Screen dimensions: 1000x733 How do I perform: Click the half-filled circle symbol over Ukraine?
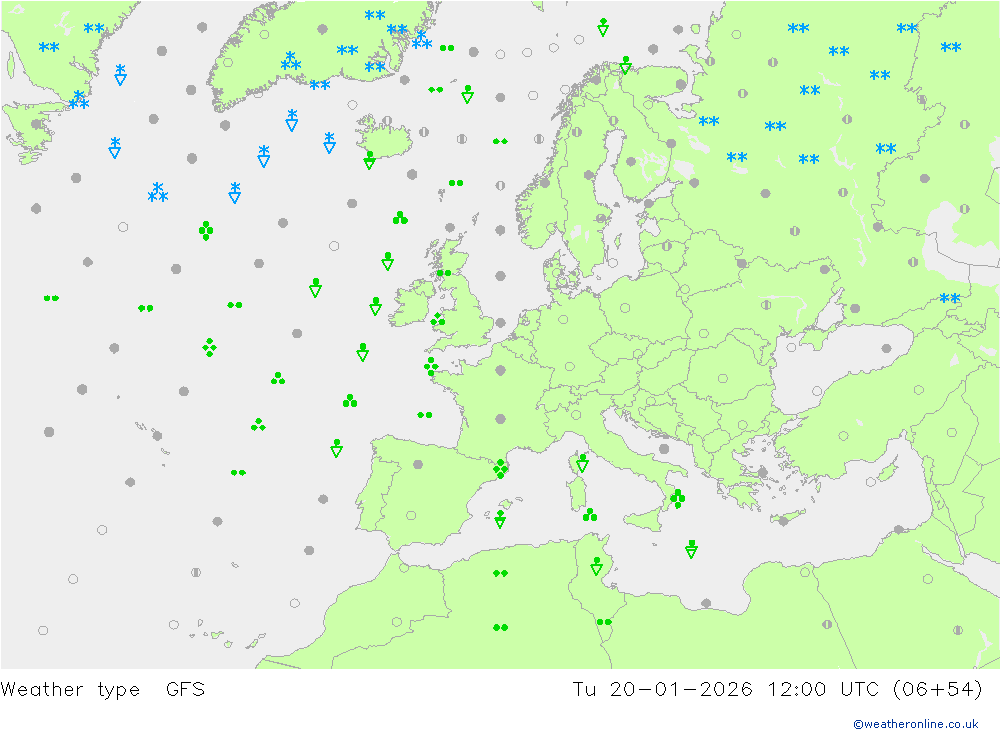(766, 305)
